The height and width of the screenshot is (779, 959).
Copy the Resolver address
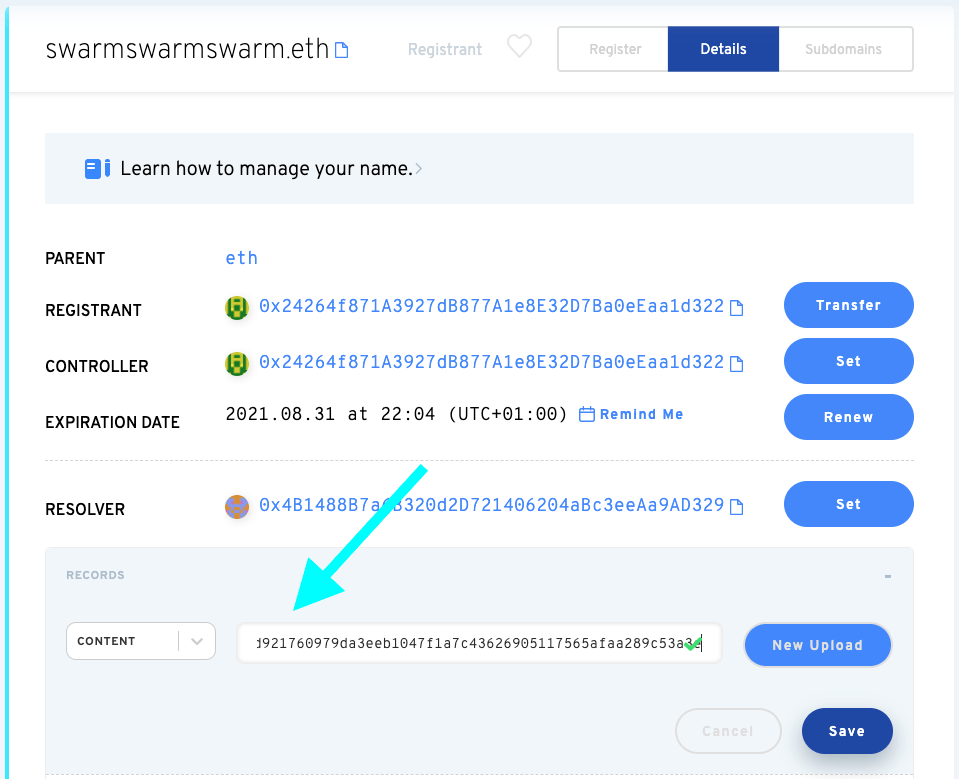tap(738, 506)
